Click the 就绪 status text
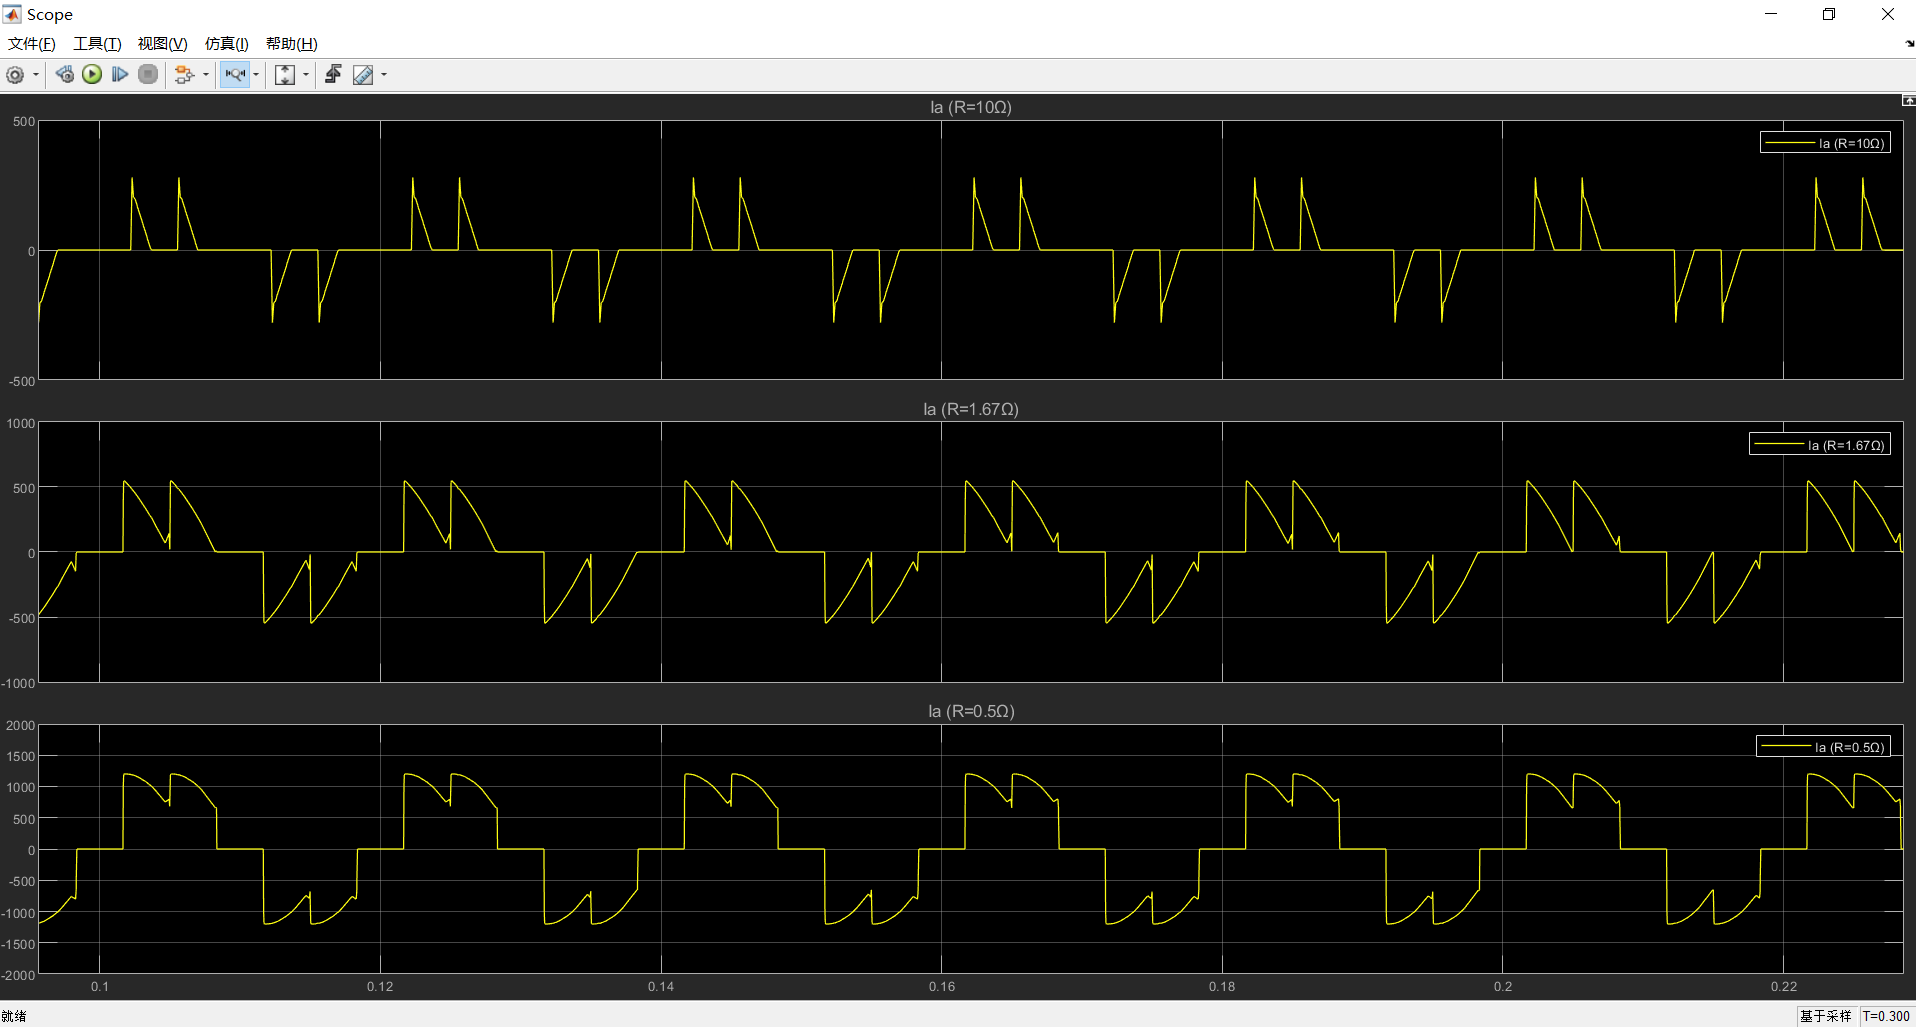The height and width of the screenshot is (1027, 1916). tap(14, 1016)
